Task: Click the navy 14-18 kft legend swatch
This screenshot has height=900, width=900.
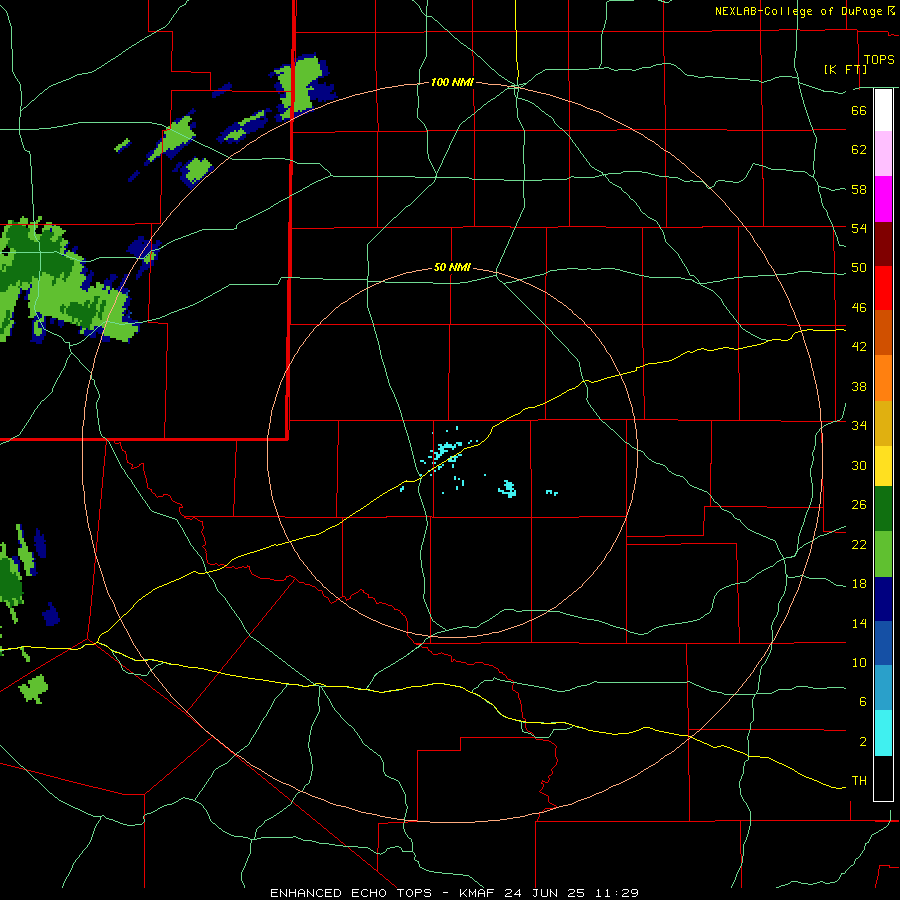Action: tap(883, 599)
